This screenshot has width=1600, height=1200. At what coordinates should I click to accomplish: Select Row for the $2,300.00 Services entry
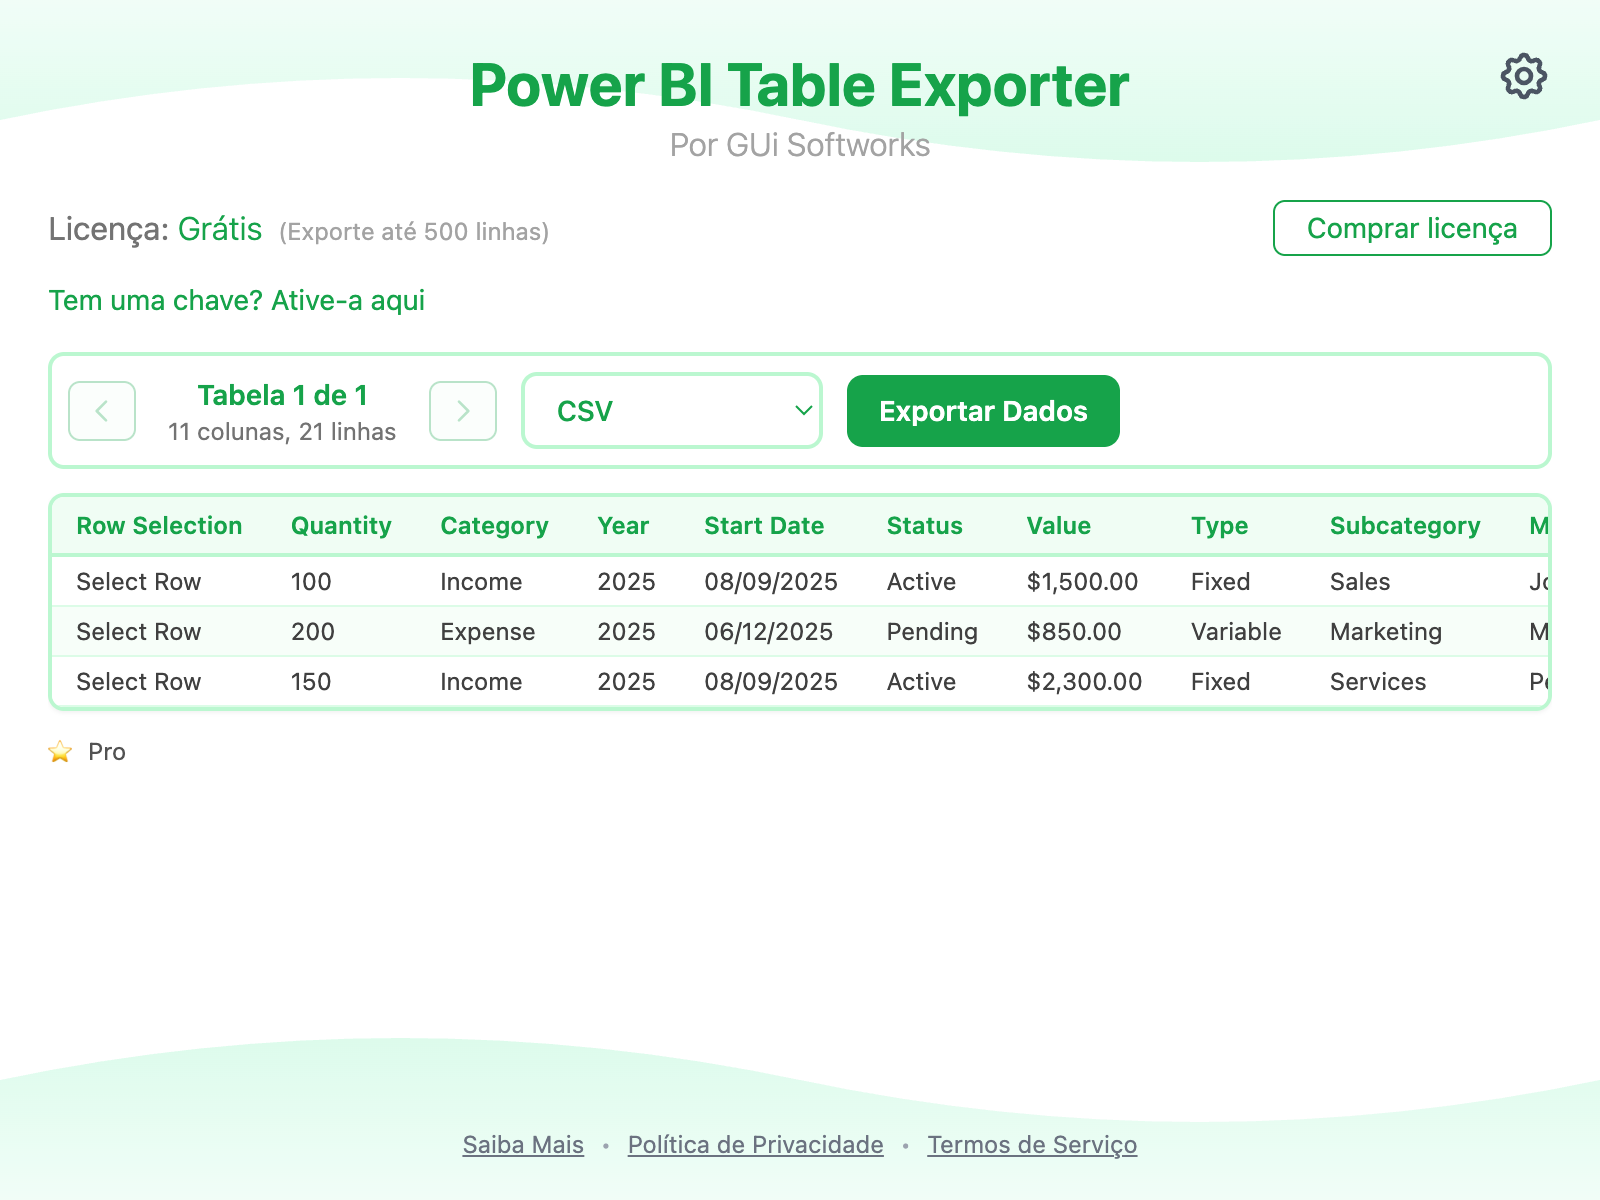(138, 681)
